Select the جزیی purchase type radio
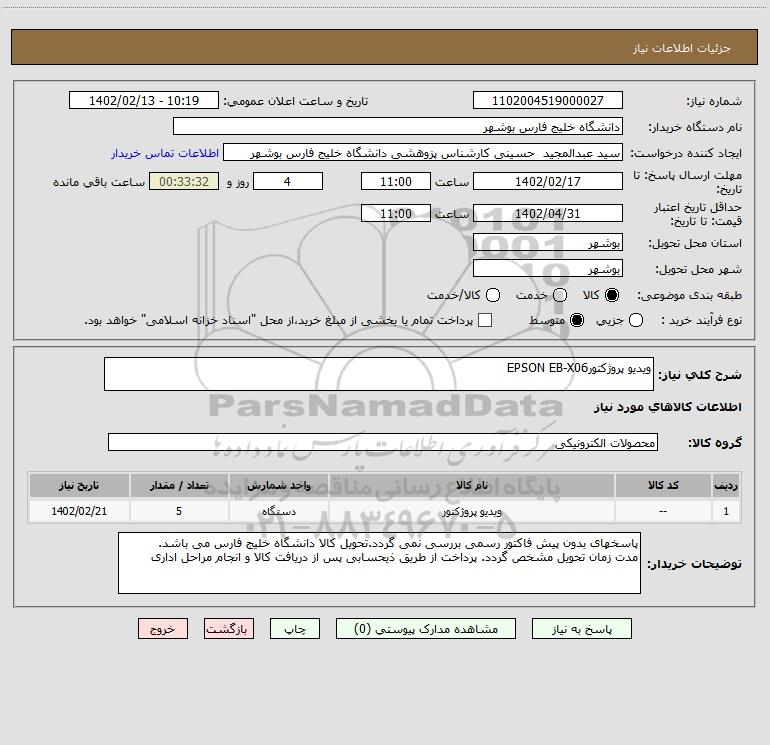The height and width of the screenshot is (745, 770). pyautogui.click(x=636, y=320)
